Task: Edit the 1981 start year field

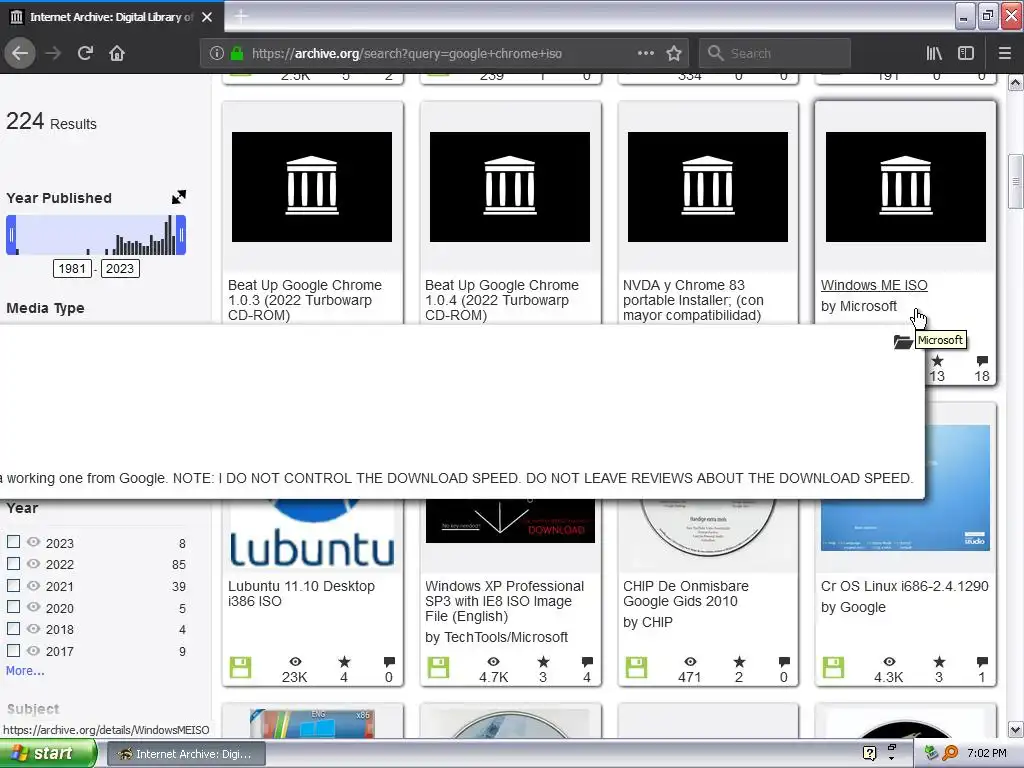Action: (x=72, y=268)
